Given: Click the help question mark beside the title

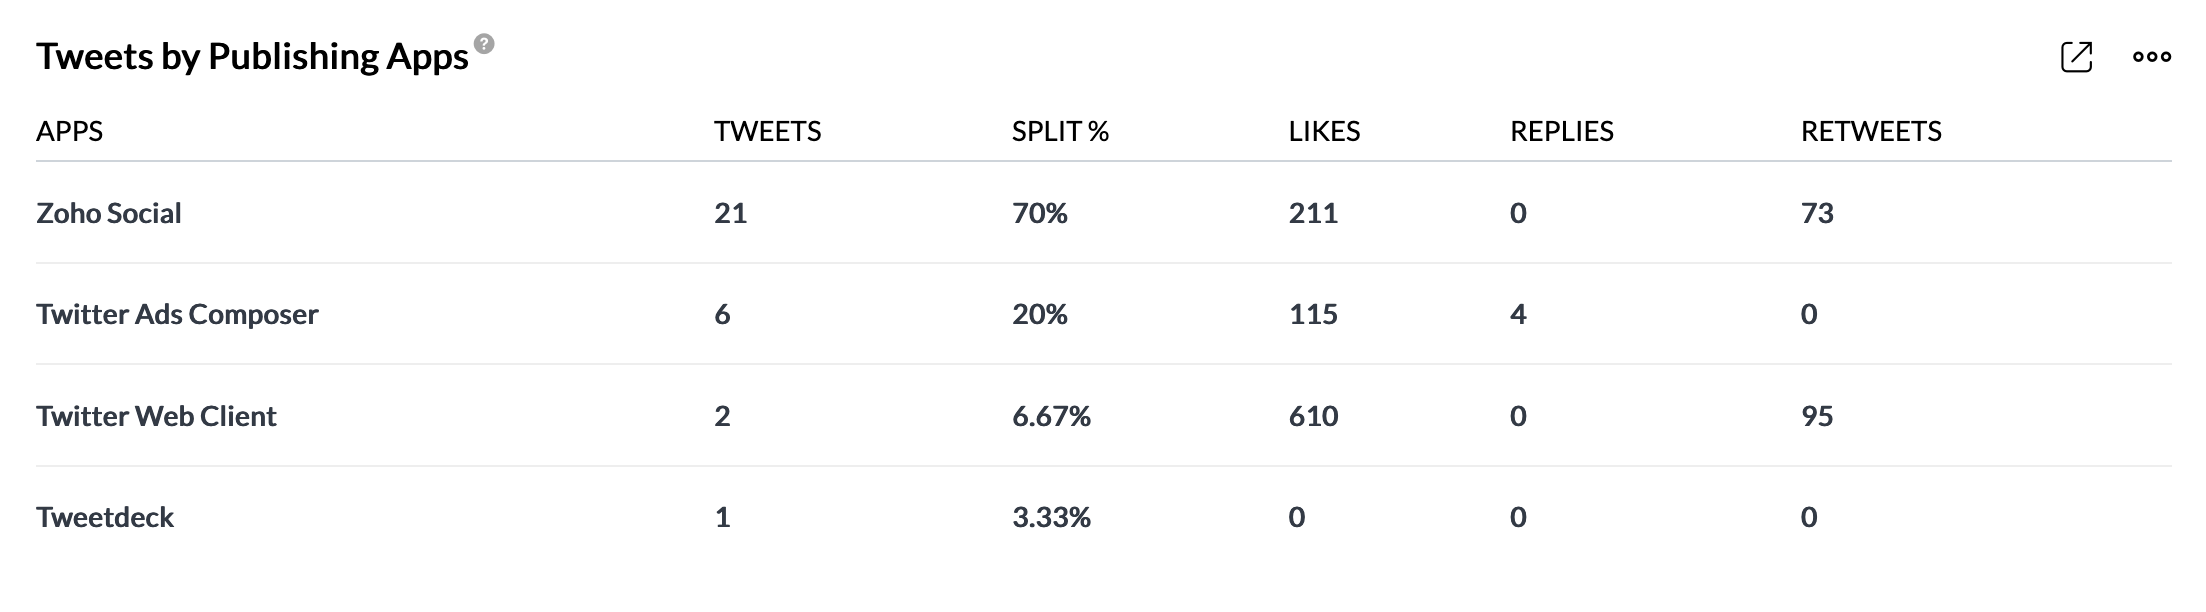Looking at the screenshot, I should (x=484, y=43).
